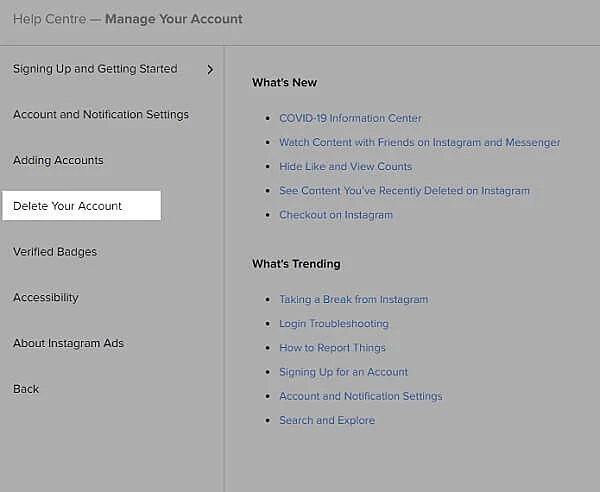Go Back in the sidebar menu
The width and height of the screenshot is (600, 492).
click(x=26, y=389)
